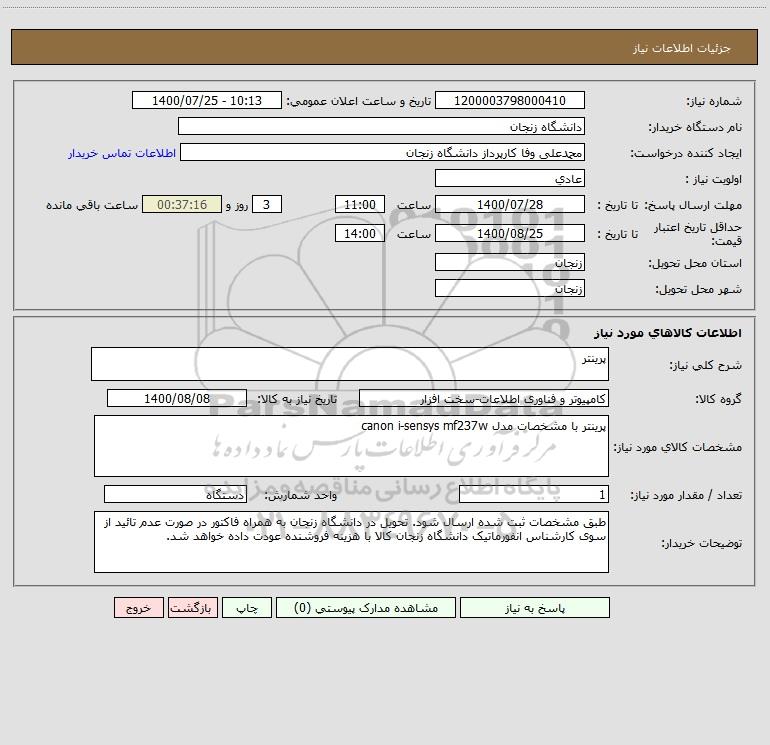The width and height of the screenshot is (770, 745).
Task: Click the buyer notes text area
Action: (x=351, y=542)
